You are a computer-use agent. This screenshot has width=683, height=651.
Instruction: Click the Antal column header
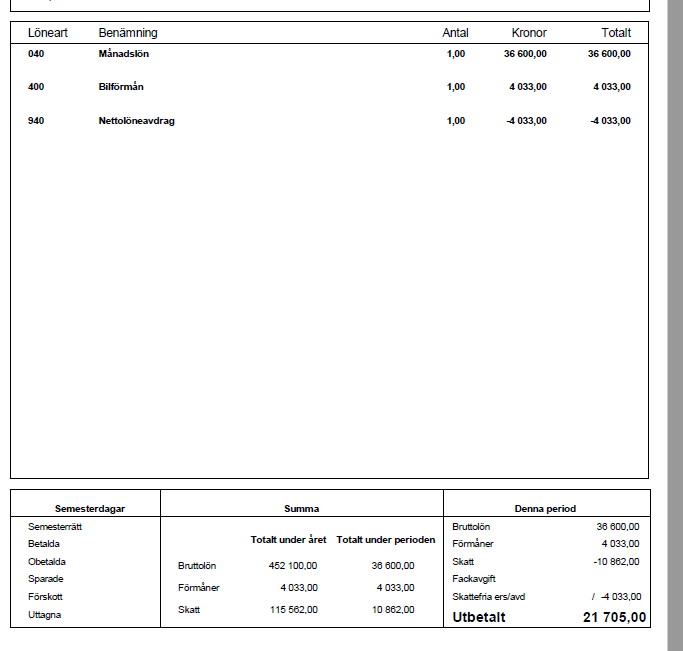455,33
